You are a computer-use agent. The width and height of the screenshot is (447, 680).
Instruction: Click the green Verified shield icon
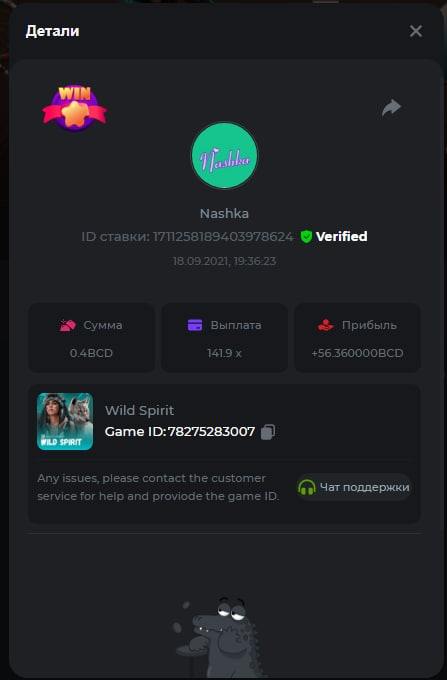(x=306, y=237)
